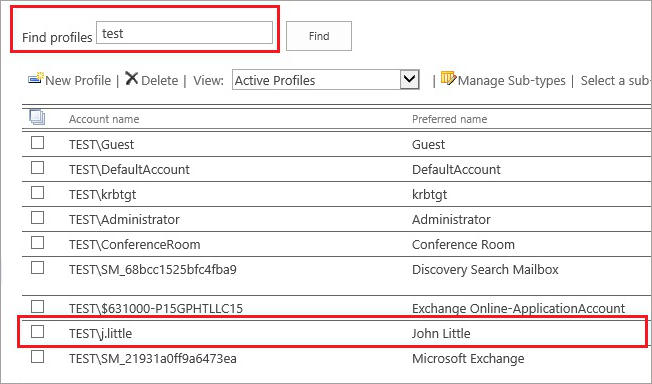Click the Microsoft Exchange preferred name
The width and height of the screenshot is (652, 384).
click(x=468, y=359)
